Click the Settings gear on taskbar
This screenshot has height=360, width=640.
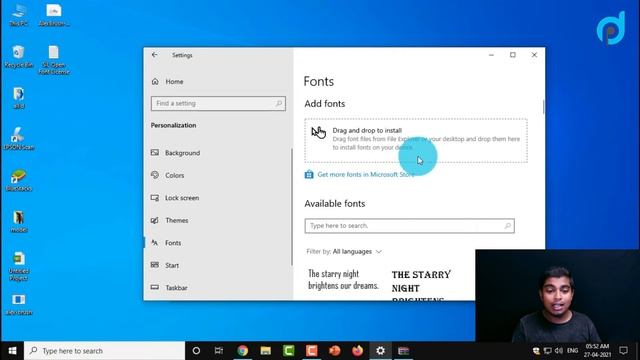point(380,351)
